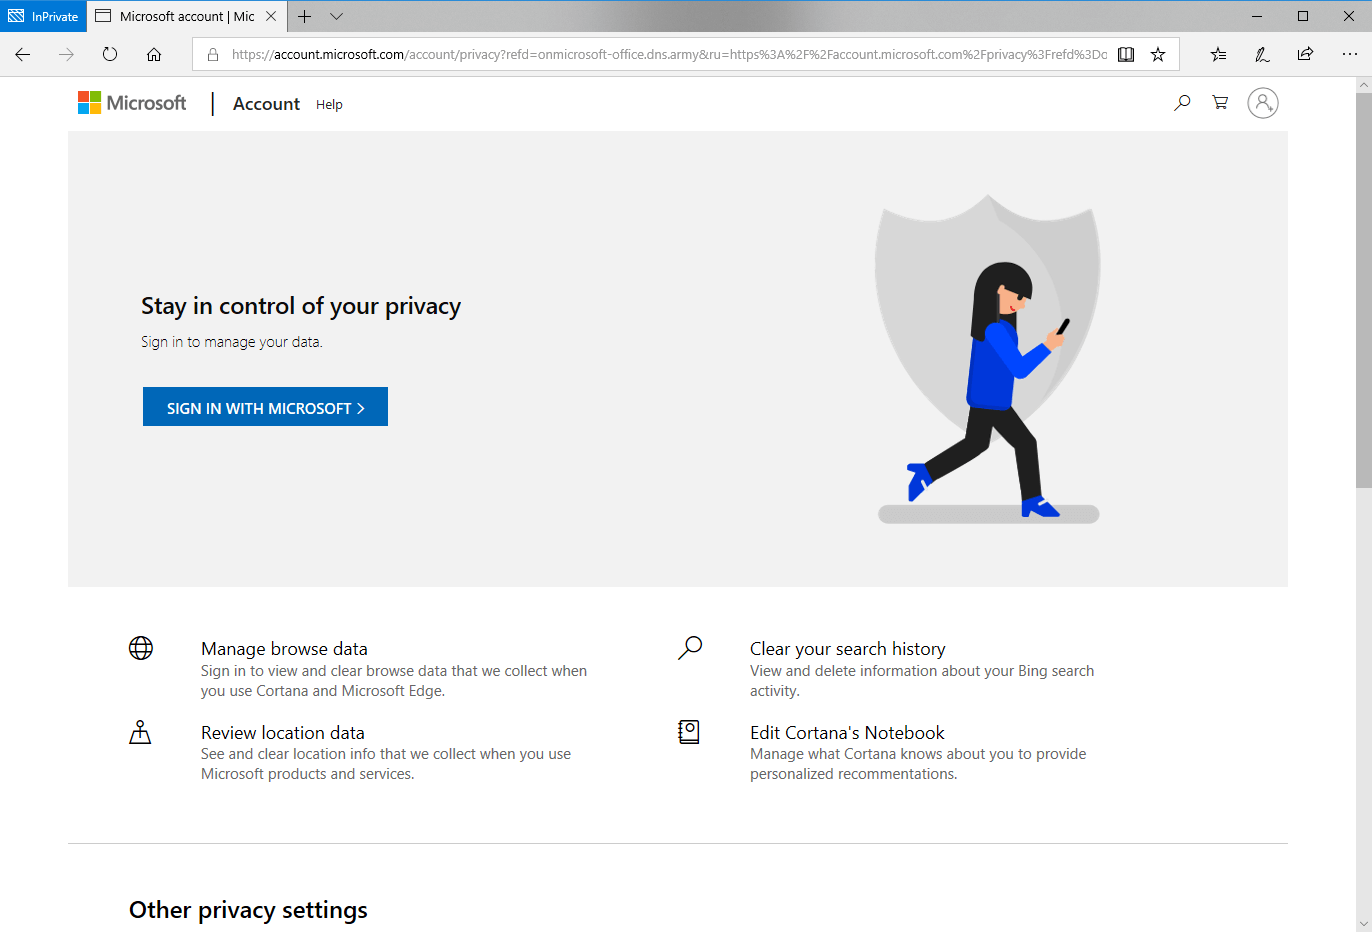The image size is (1372, 932).
Task: Click 'Other privacy settings' heading
Action: 248,910
